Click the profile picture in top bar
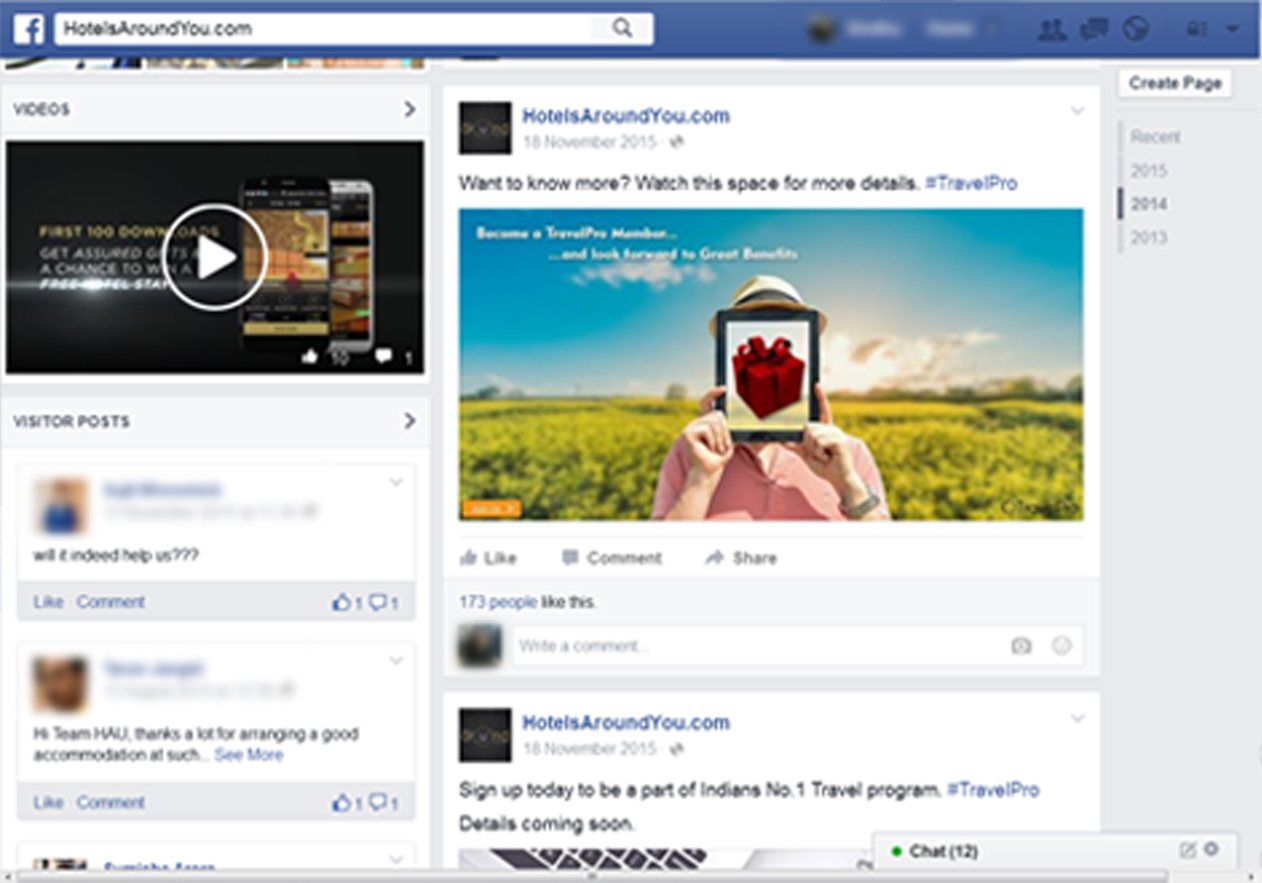The width and height of the screenshot is (1262, 883). click(x=822, y=30)
